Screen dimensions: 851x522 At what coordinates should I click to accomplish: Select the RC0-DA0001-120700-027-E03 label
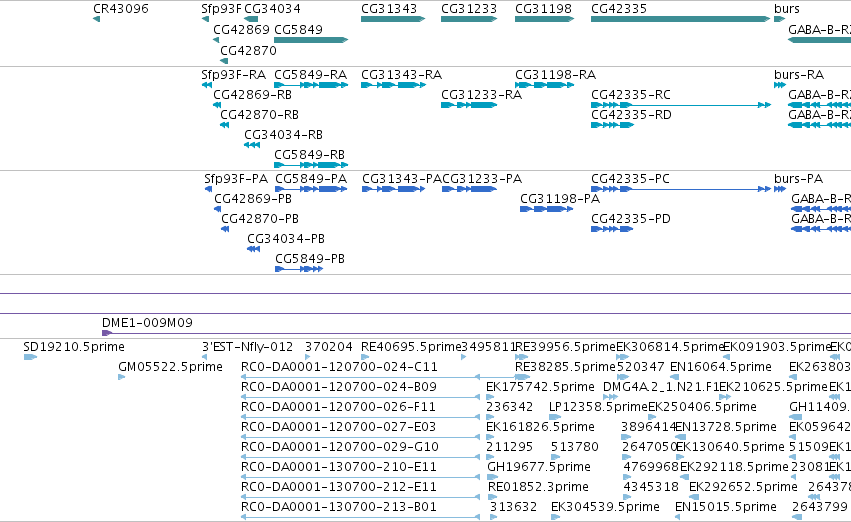click(x=338, y=427)
